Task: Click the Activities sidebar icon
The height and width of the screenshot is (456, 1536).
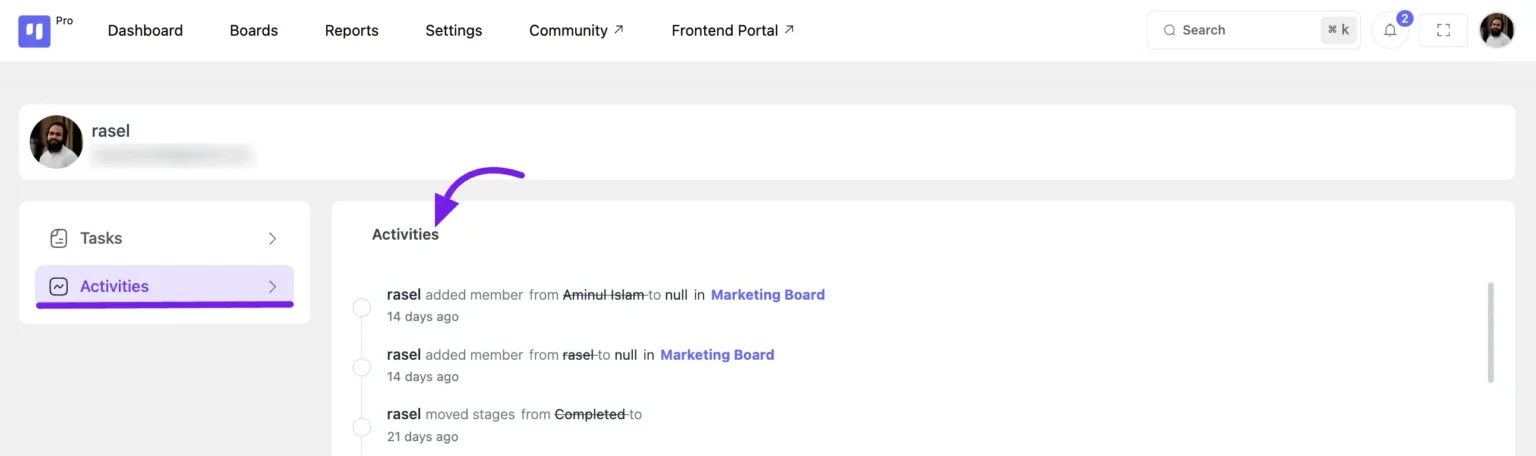Action: point(59,286)
